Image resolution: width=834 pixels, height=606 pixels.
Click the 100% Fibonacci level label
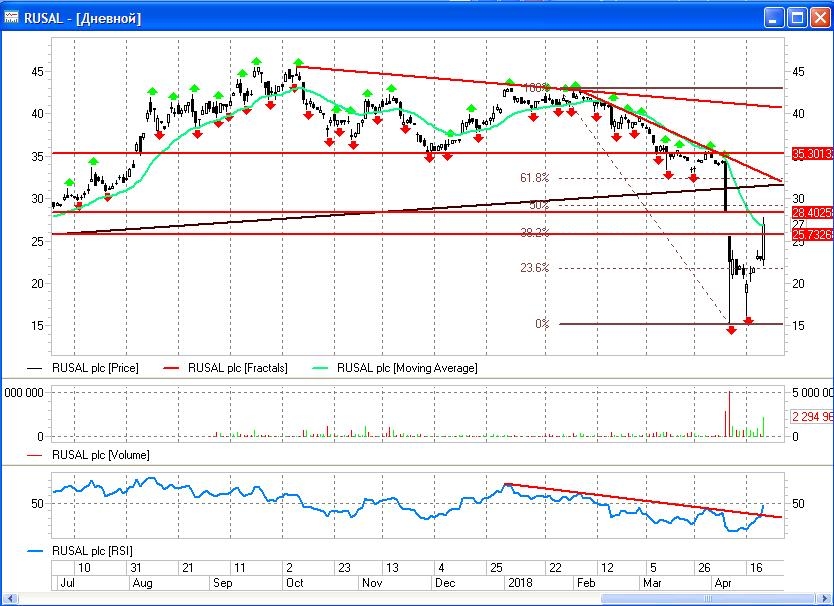tap(536, 88)
